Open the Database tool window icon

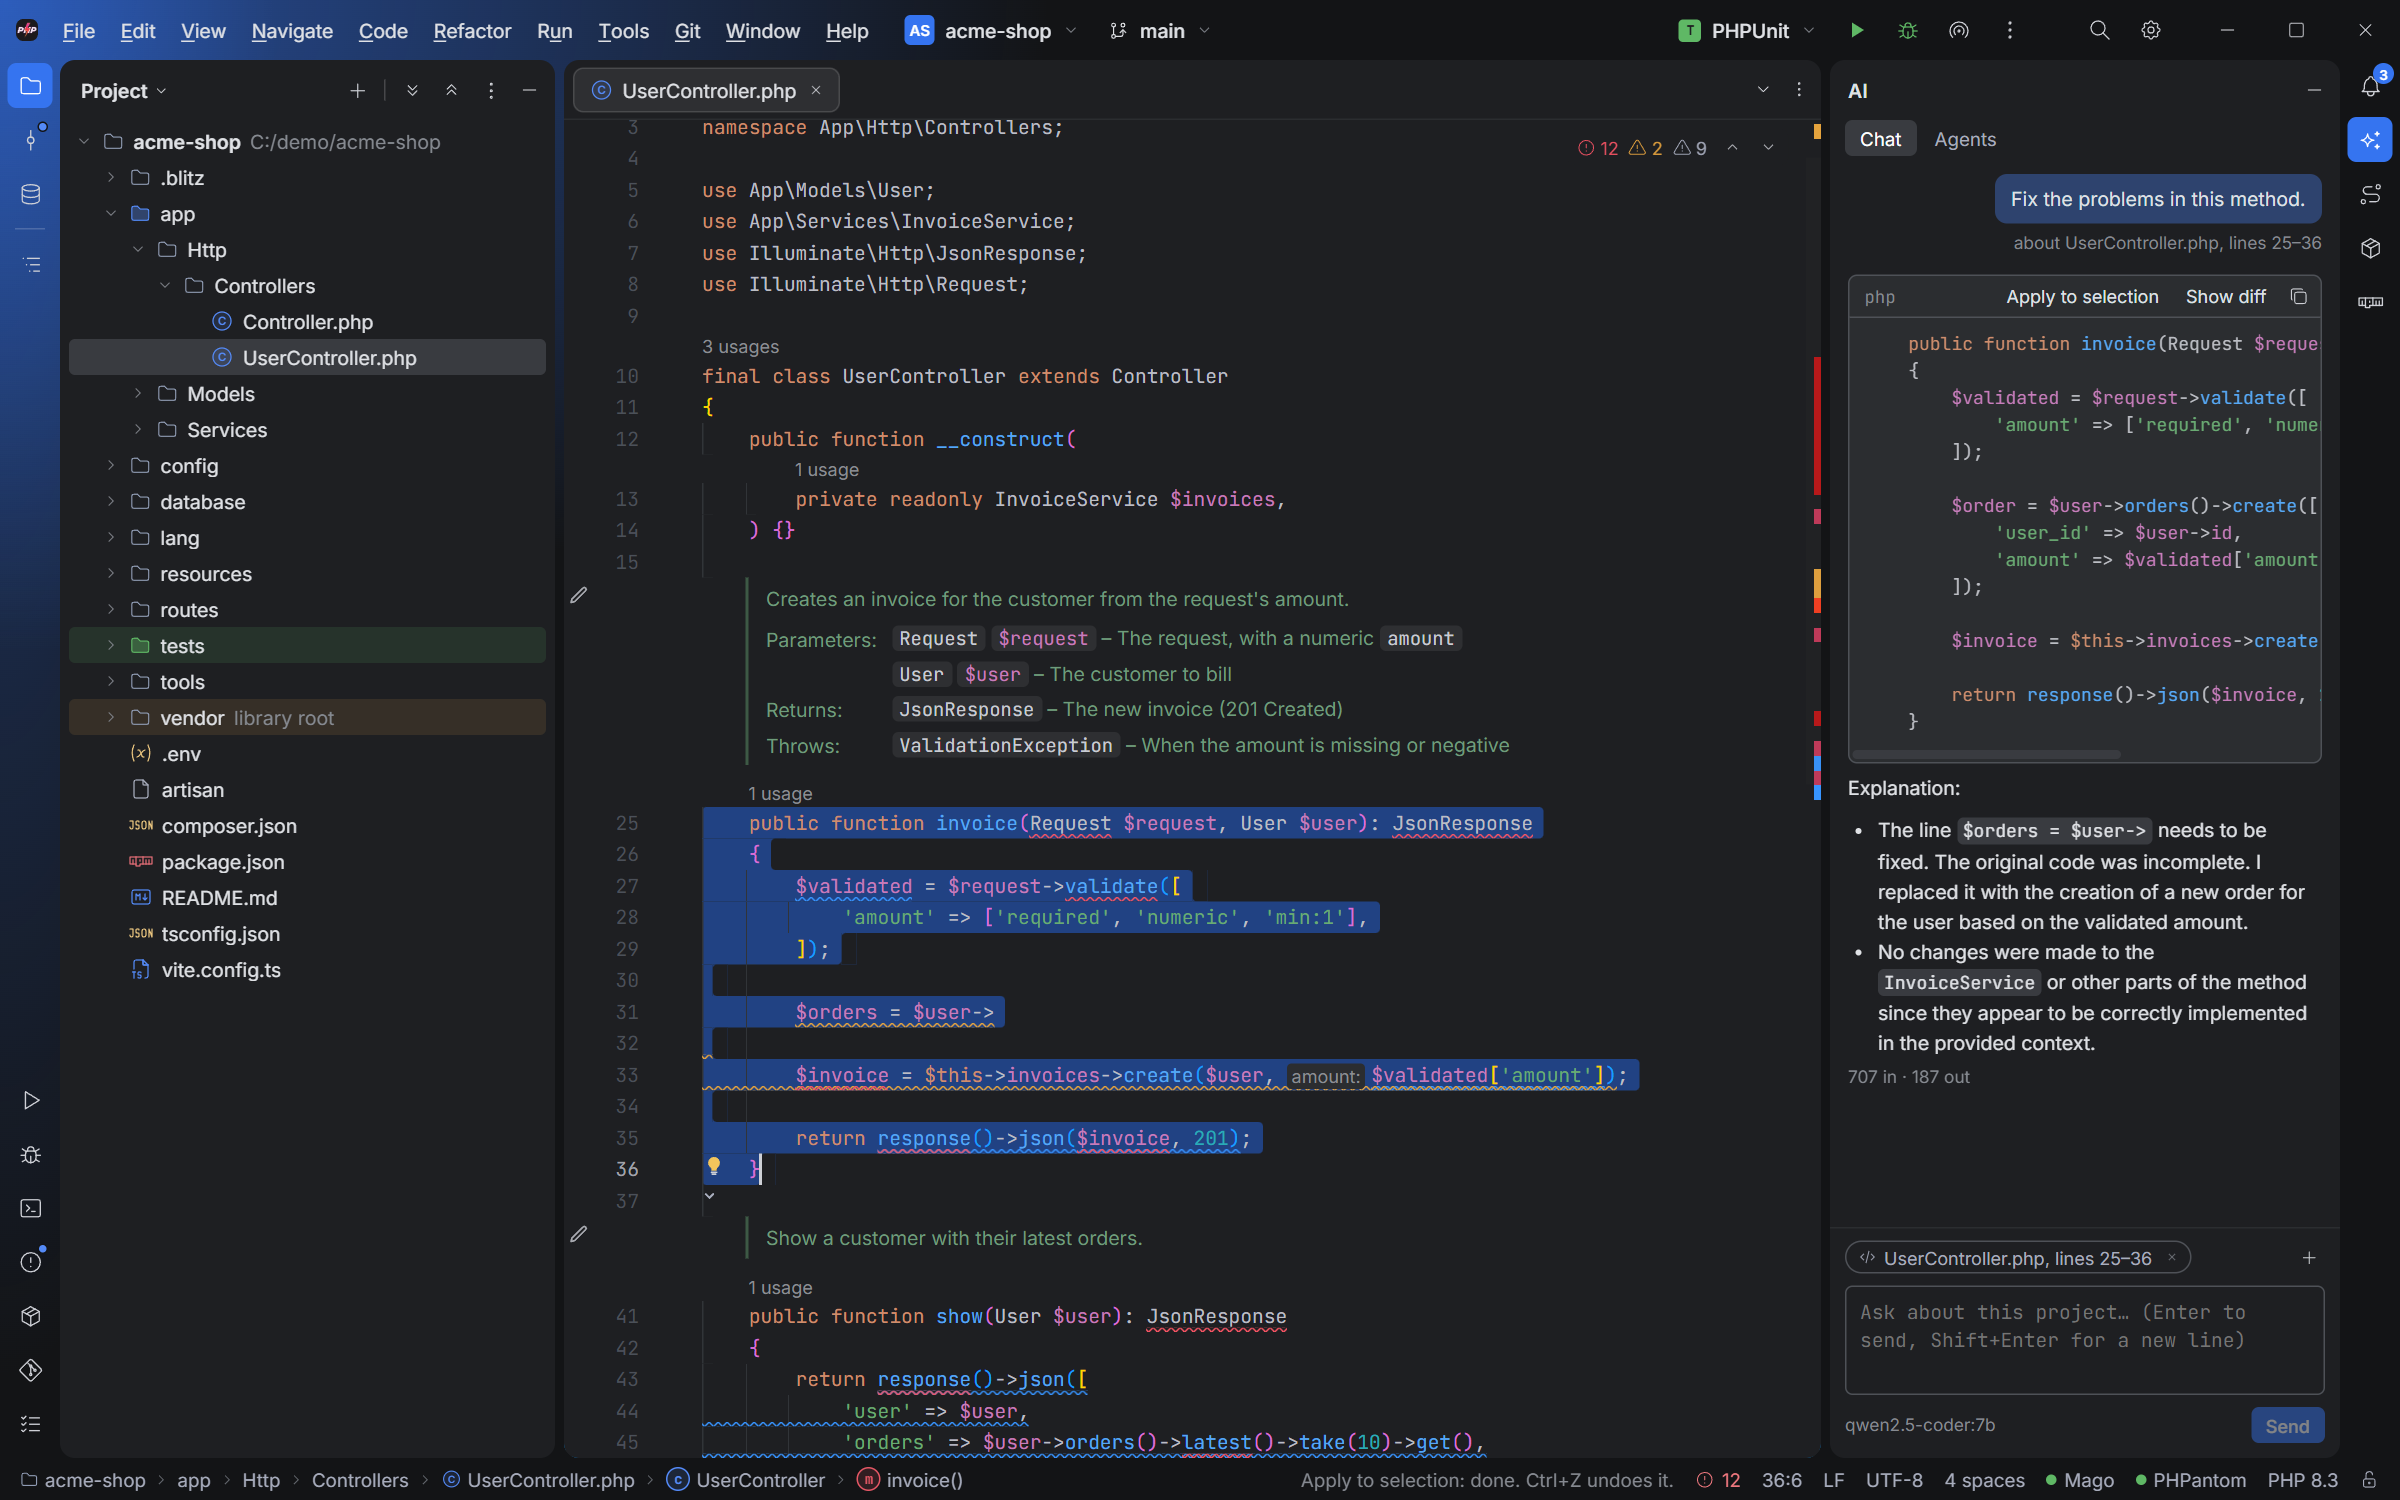[30, 194]
